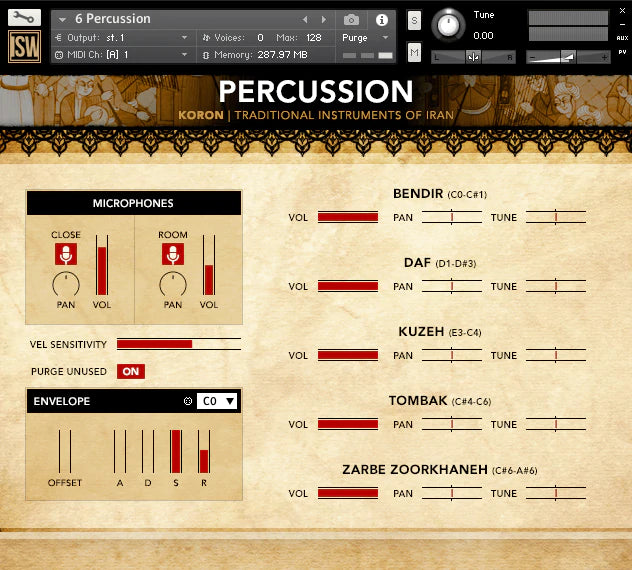Viewport: 632px width, 570px height.
Task: Adjust Close microphone PAN knob
Action: click(x=66, y=285)
